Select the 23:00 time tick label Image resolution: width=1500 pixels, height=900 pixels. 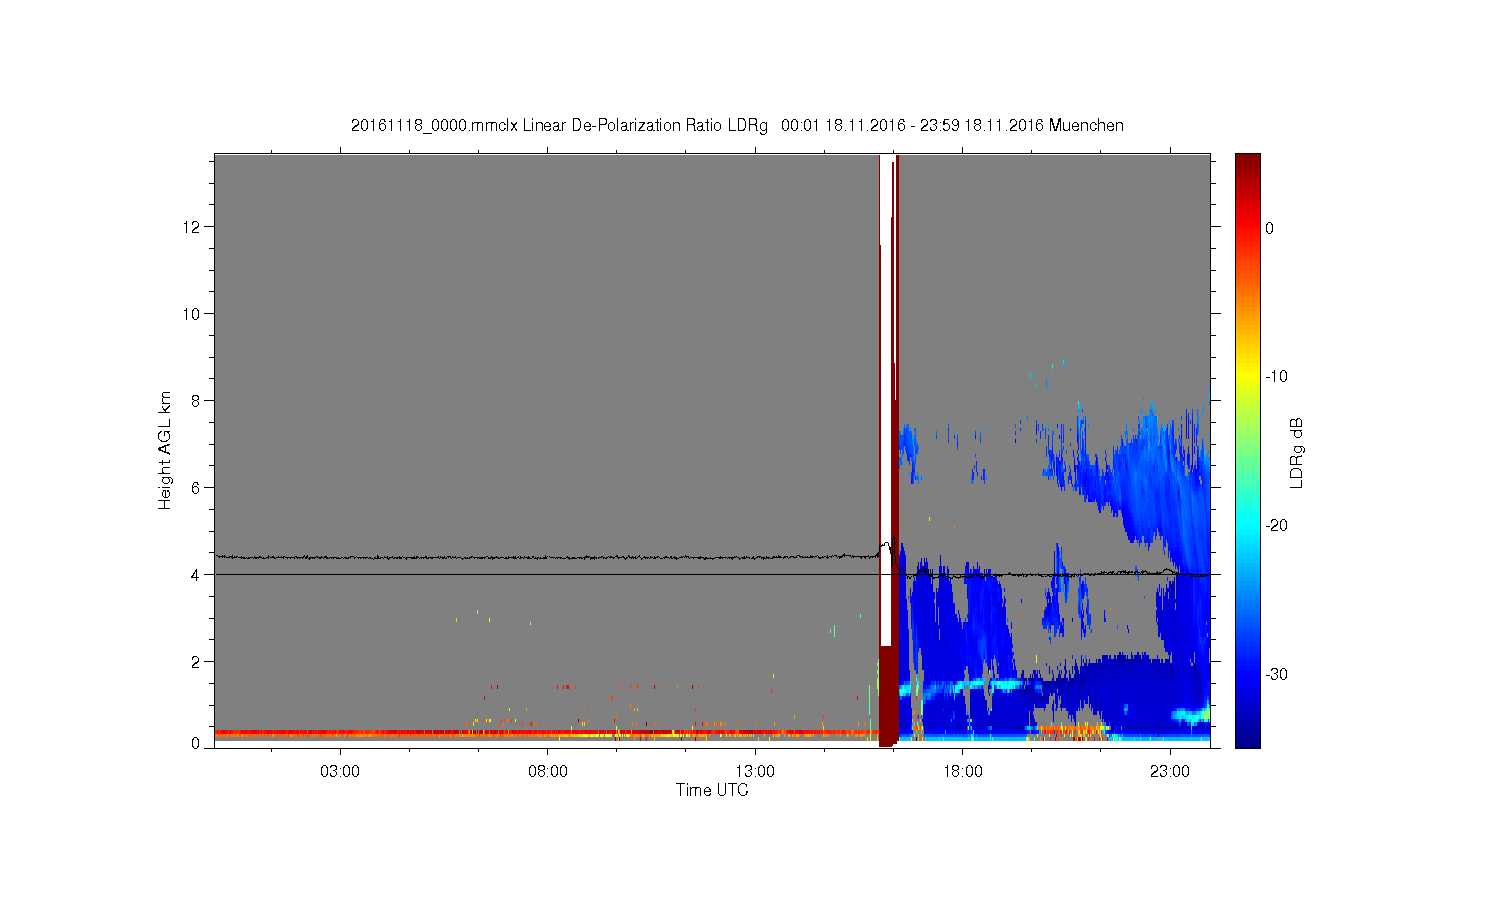coord(1170,772)
